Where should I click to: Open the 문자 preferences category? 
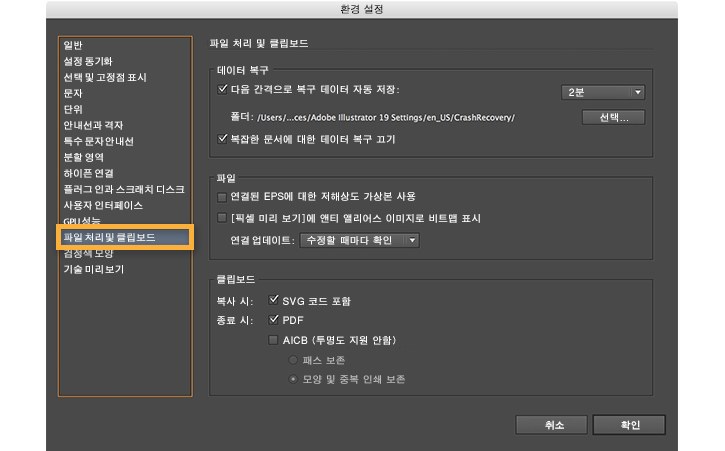[x=73, y=93]
